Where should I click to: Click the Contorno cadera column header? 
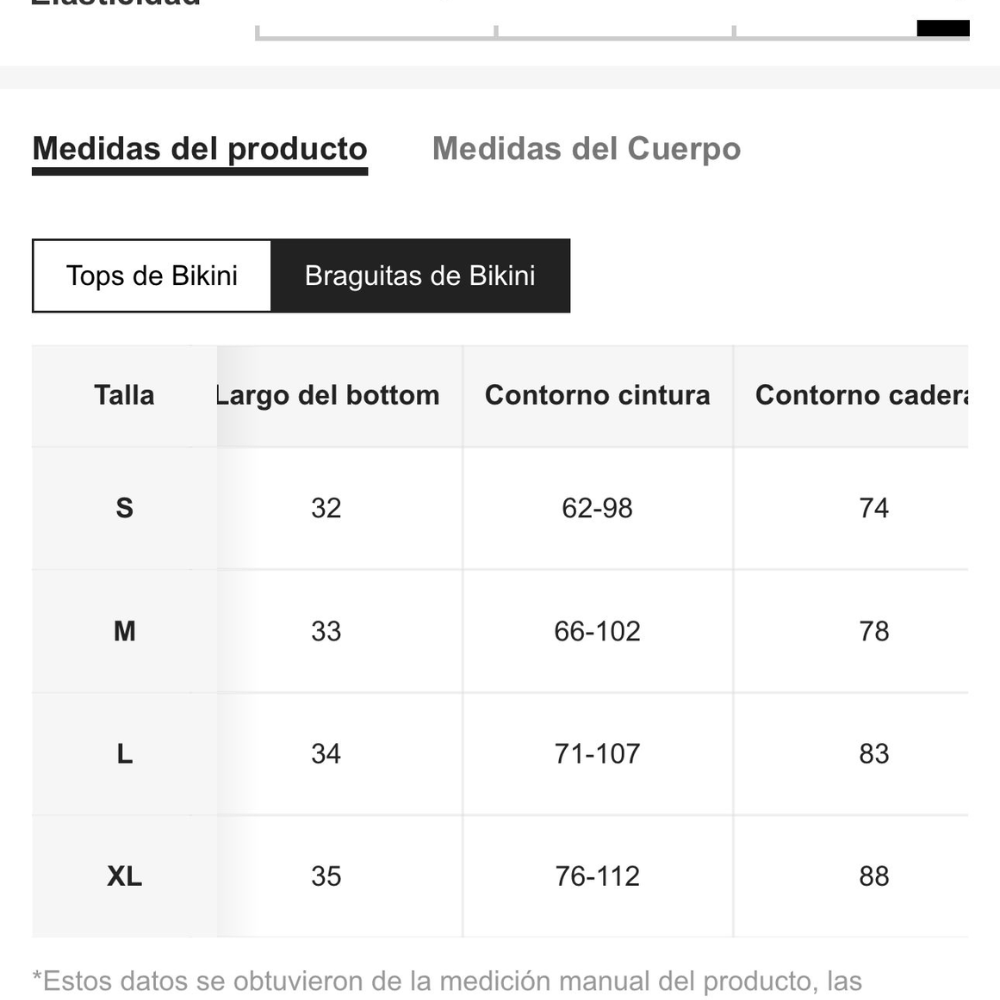pos(862,395)
